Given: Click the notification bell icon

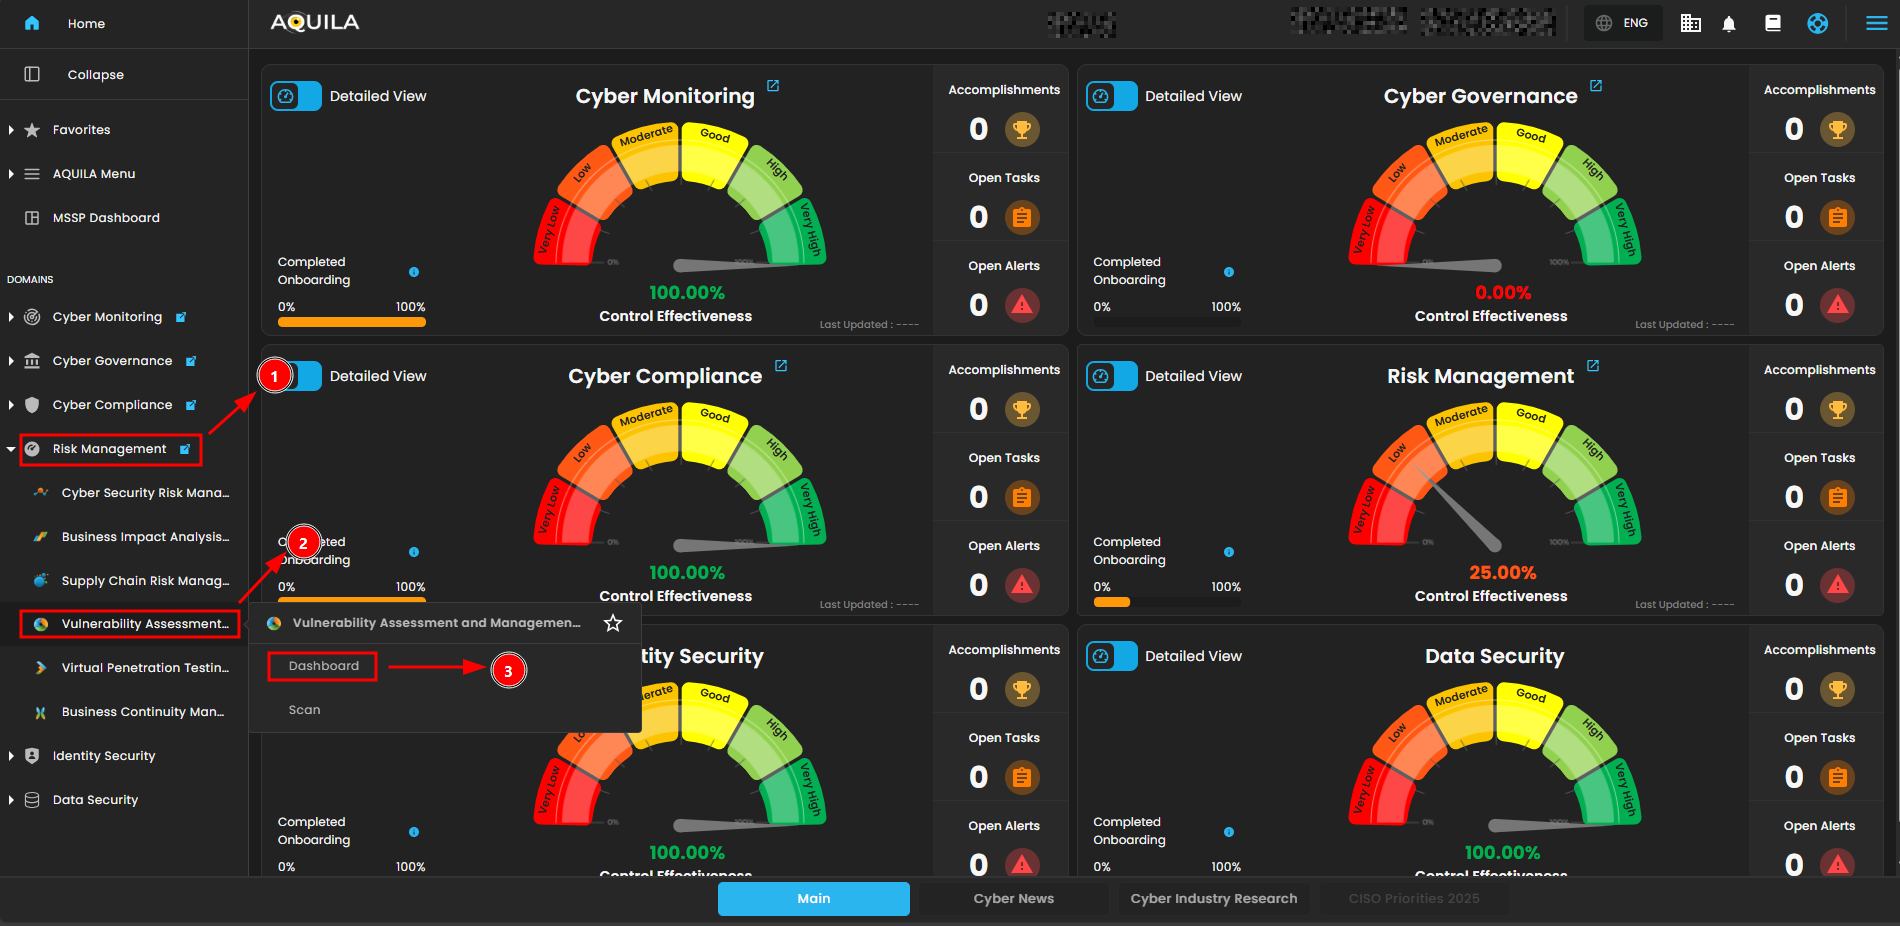Looking at the screenshot, I should click(x=1729, y=24).
